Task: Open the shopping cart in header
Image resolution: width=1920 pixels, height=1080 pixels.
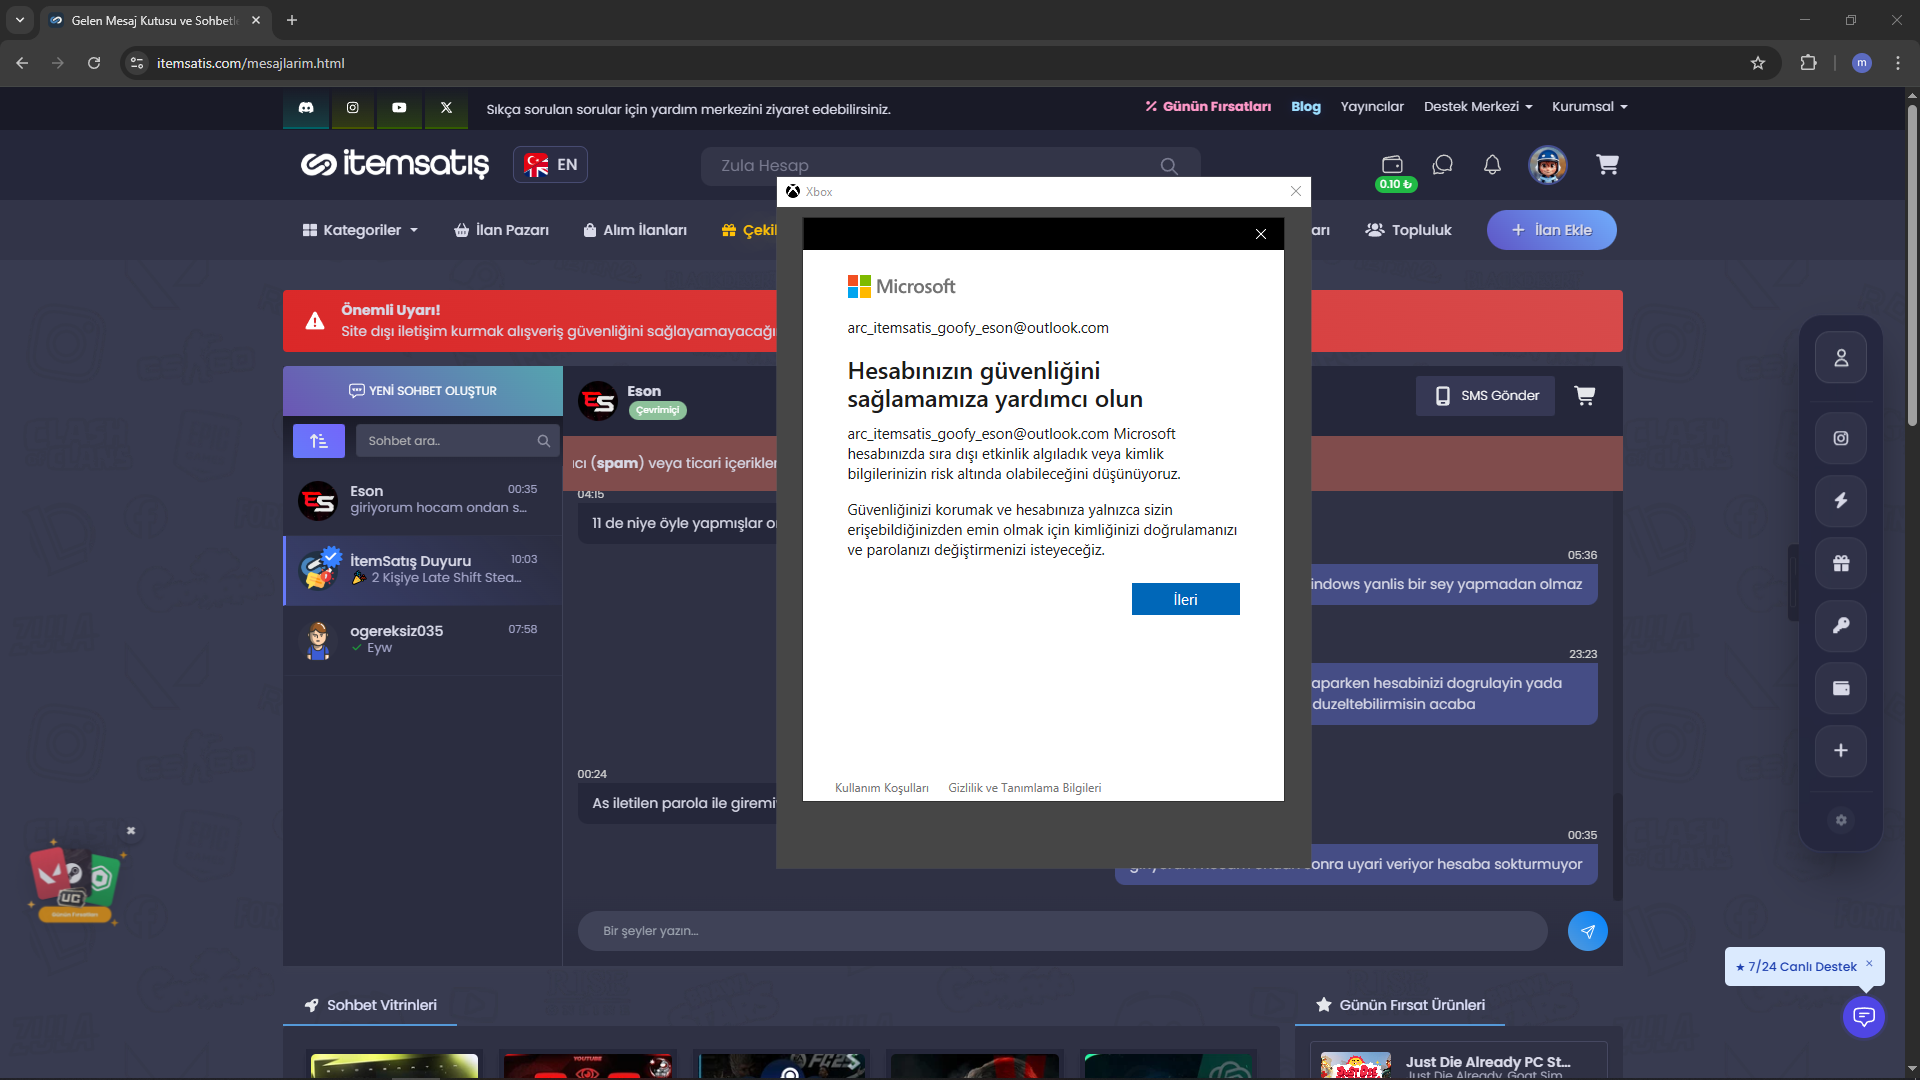Action: 1607,164
